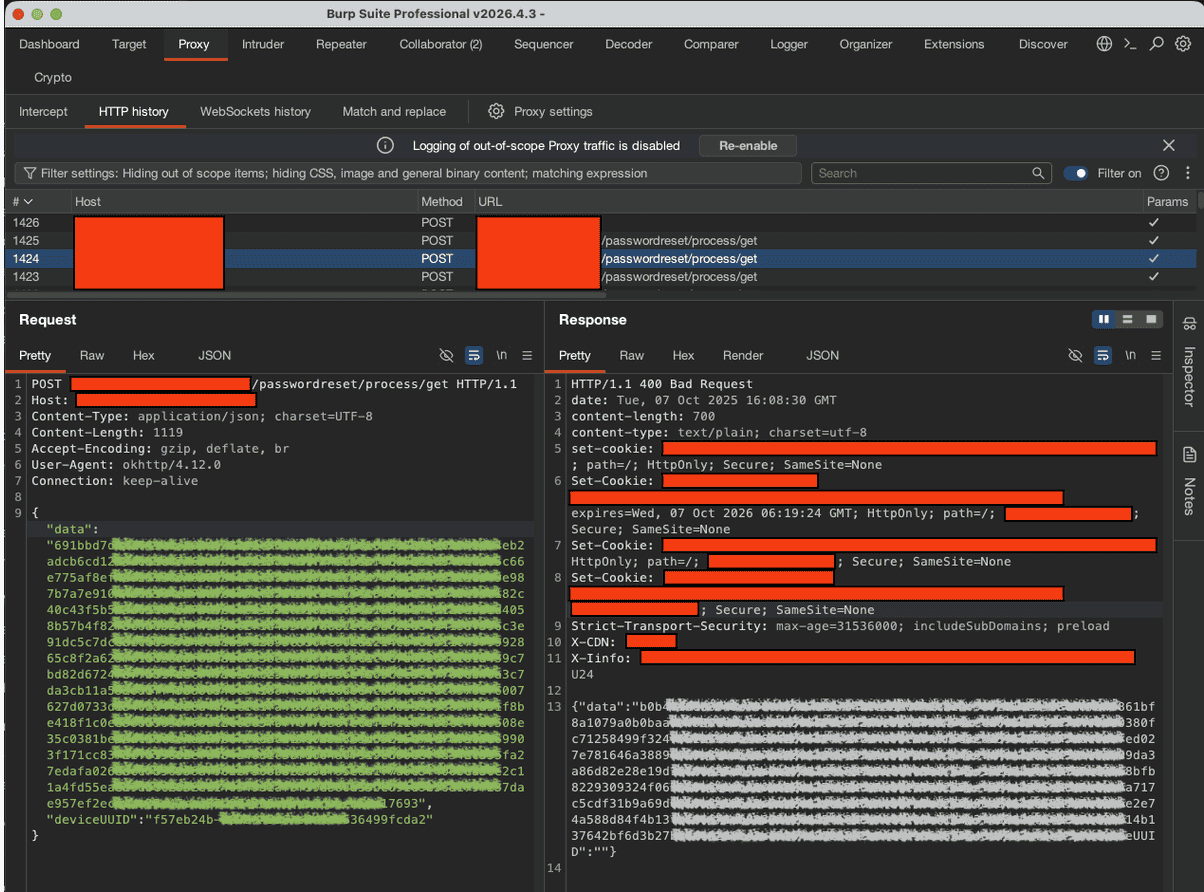
Task: Open Request pane hamburger options menu
Action: (527, 355)
